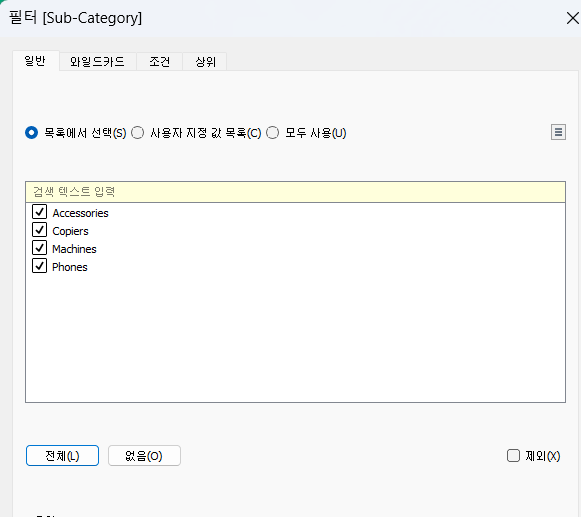This screenshot has height=517, width=581.
Task: Click the 전체(L) button
Action: point(62,455)
